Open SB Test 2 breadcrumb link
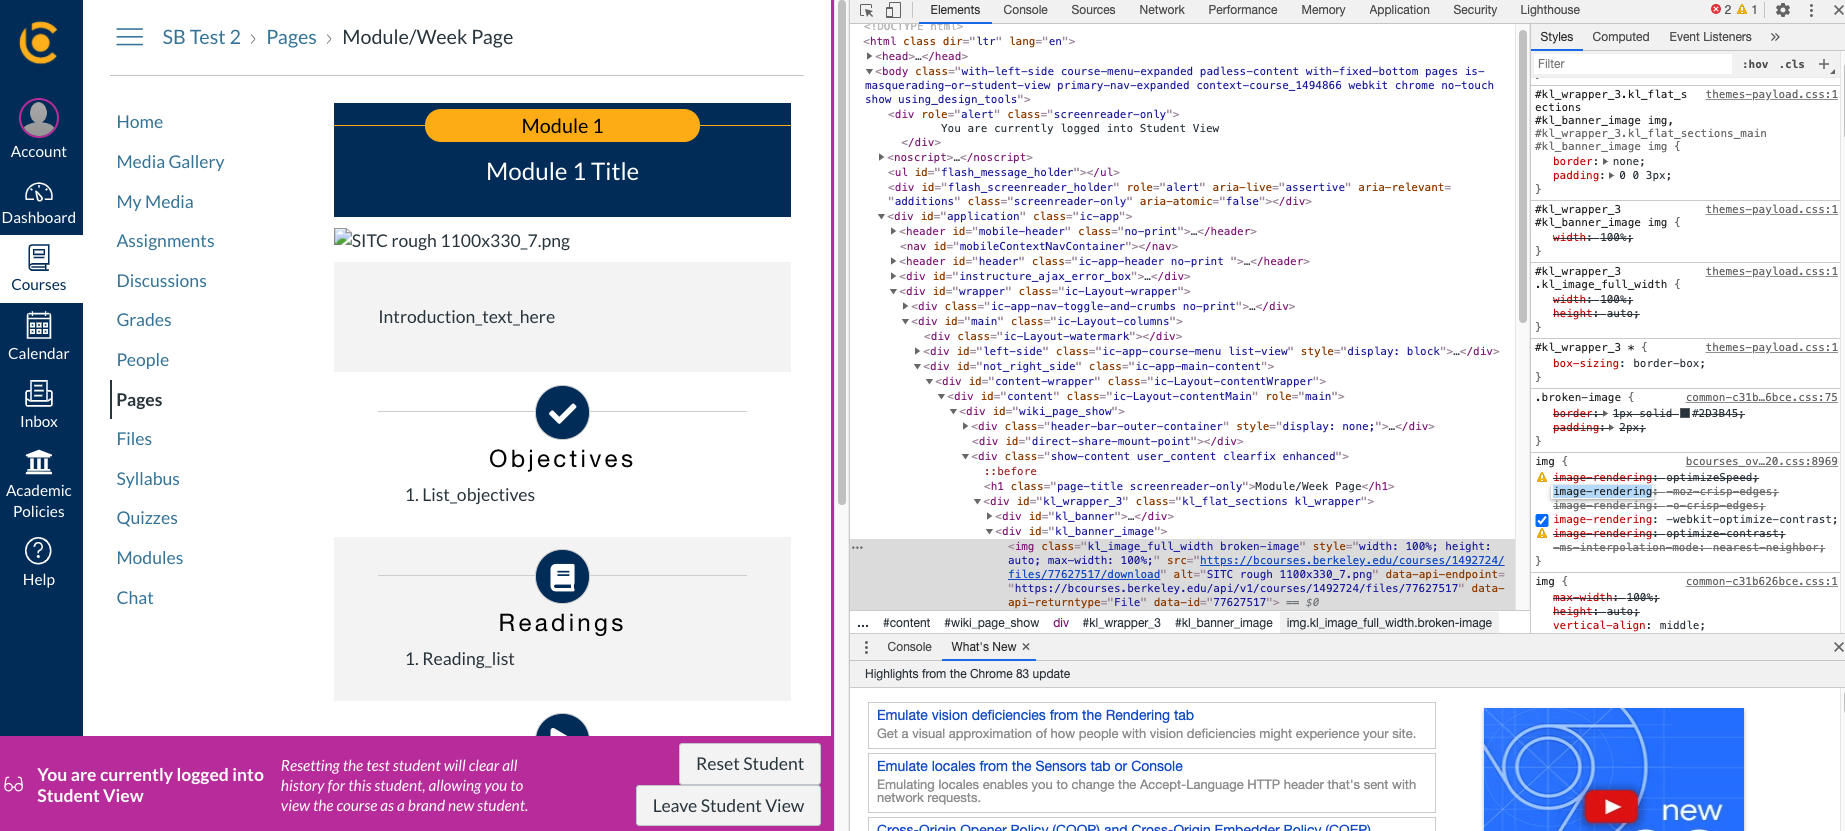Screen dimensions: 1845x831 click(201, 37)
